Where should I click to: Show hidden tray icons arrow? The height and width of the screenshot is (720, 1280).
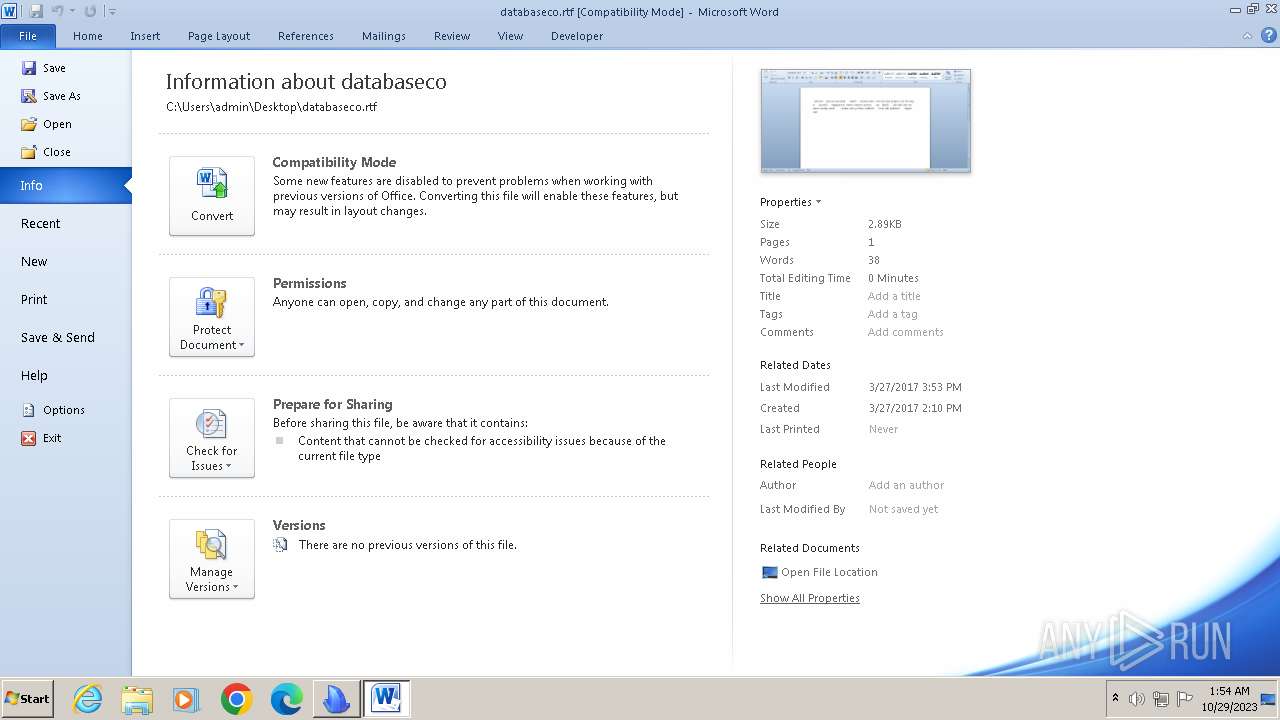tap(1115, 699)
